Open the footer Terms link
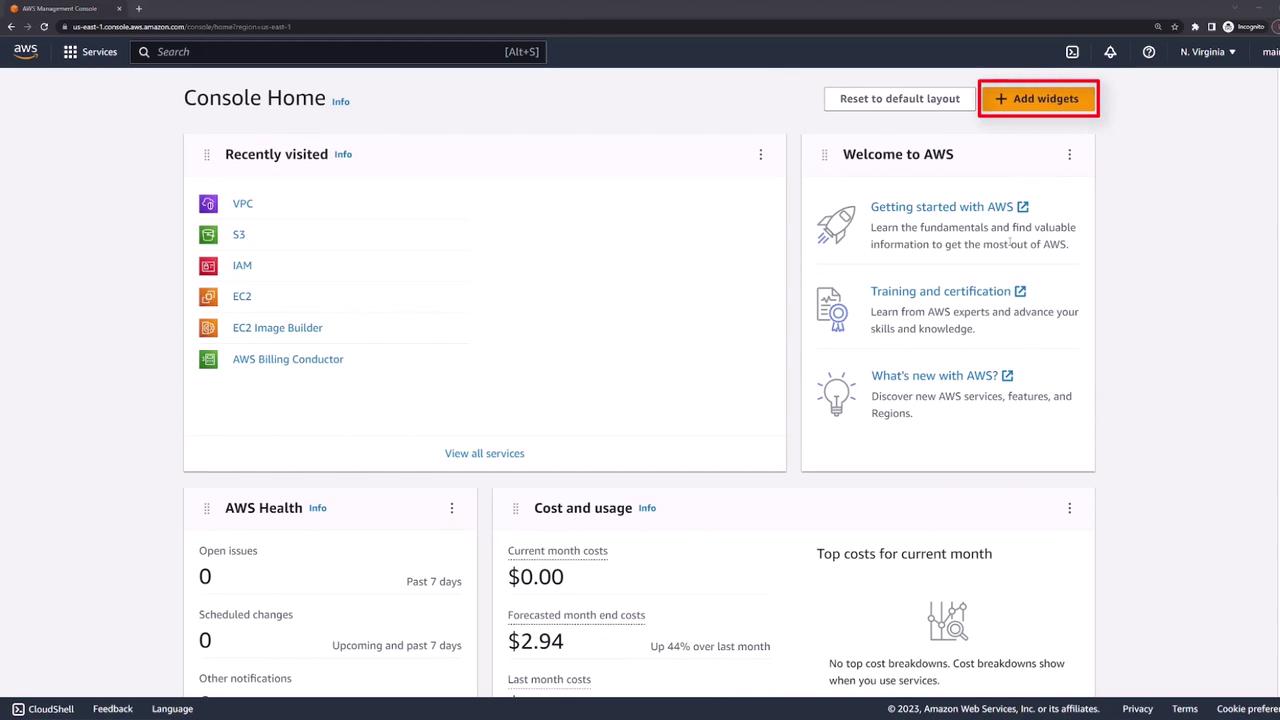 (x=1185, y=709)
